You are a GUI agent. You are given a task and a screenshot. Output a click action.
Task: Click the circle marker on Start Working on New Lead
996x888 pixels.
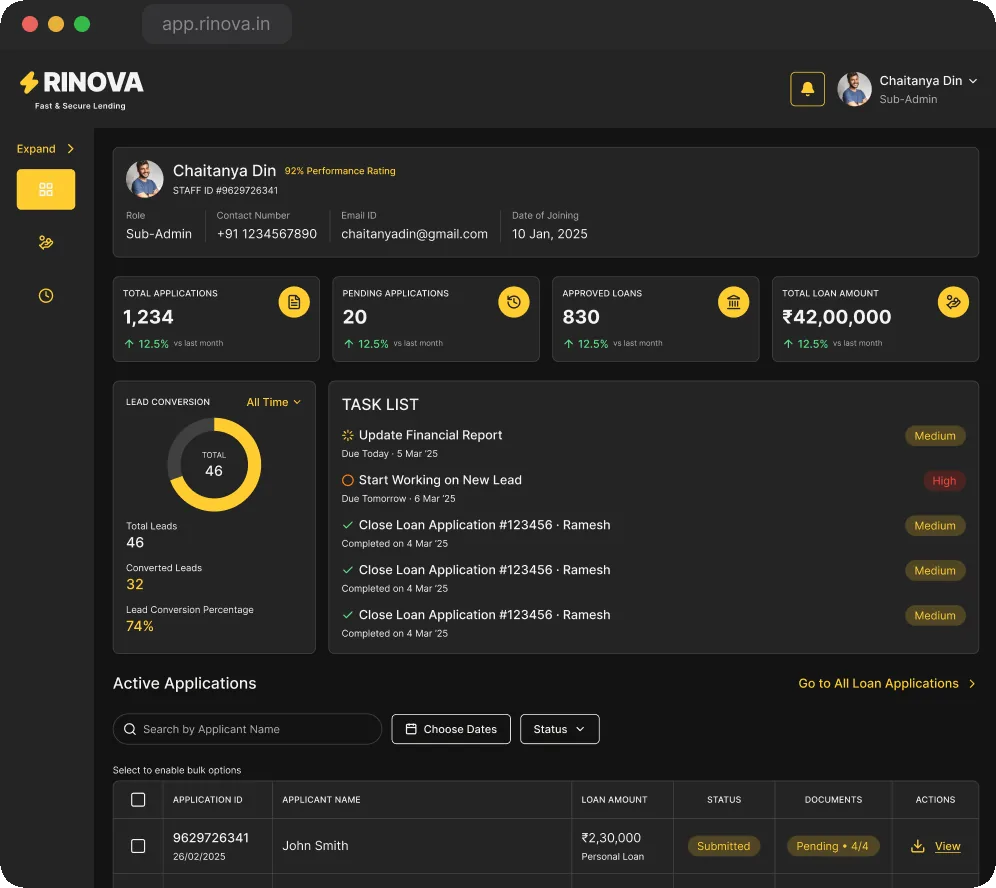[x=347, y=480]
